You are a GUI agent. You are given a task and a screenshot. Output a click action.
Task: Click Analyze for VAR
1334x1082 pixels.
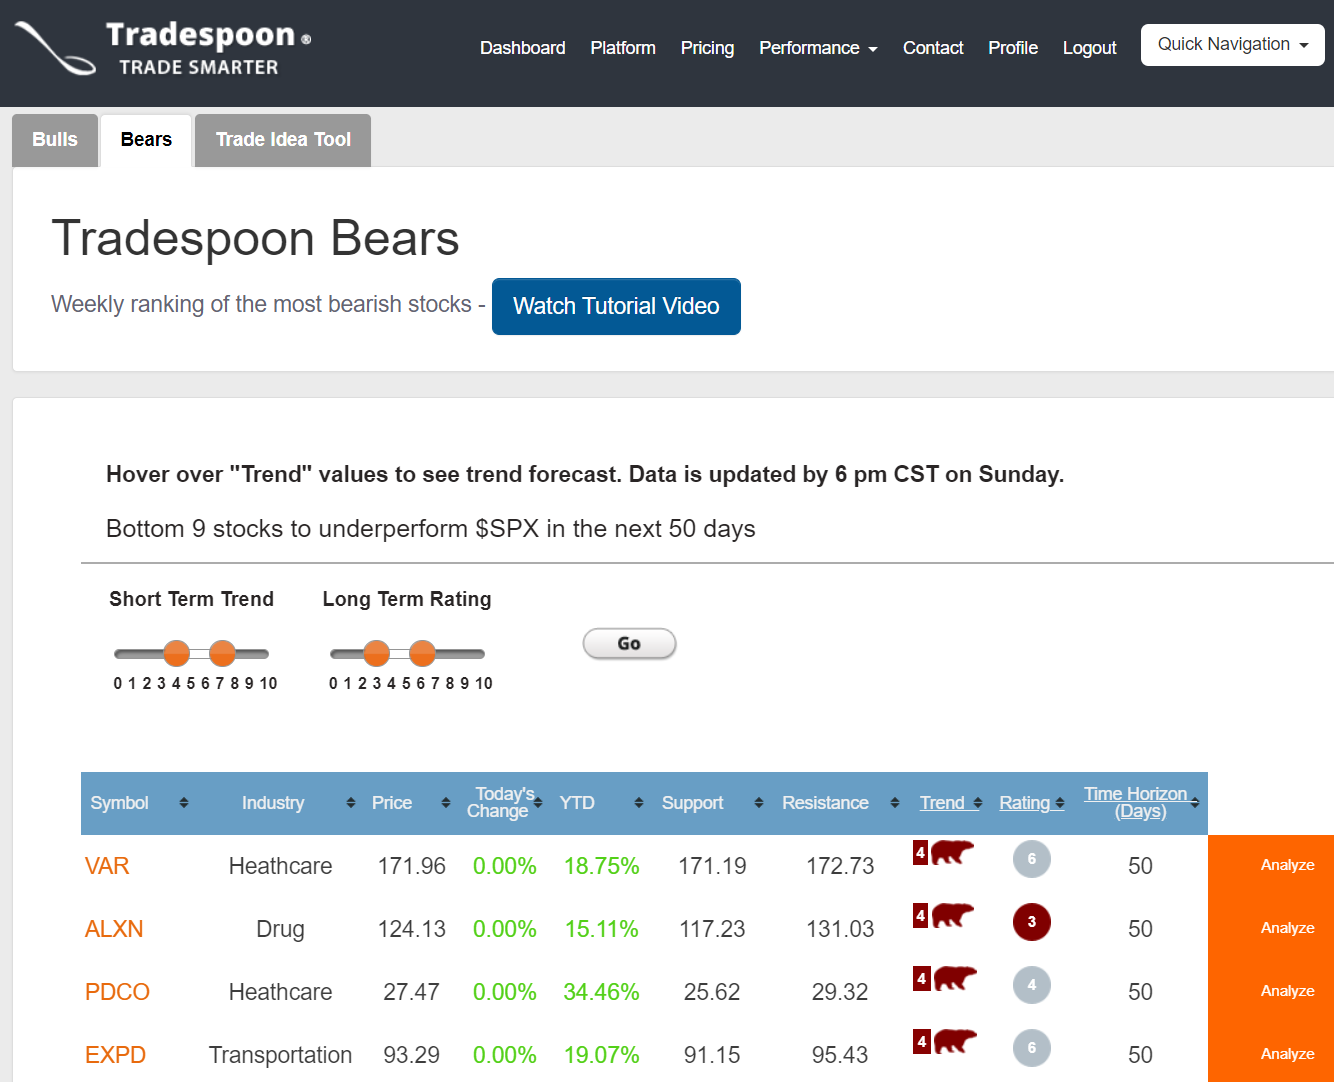click(1287, 865)
